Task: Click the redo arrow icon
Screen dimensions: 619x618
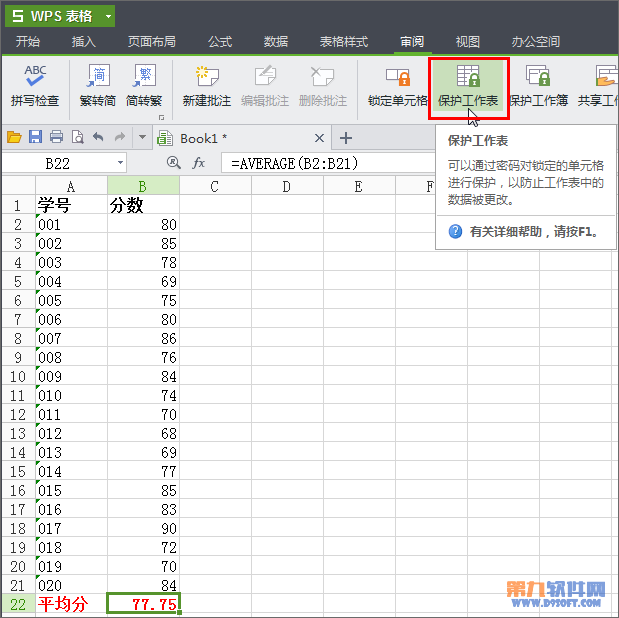Action: click(x=120, y=137)
